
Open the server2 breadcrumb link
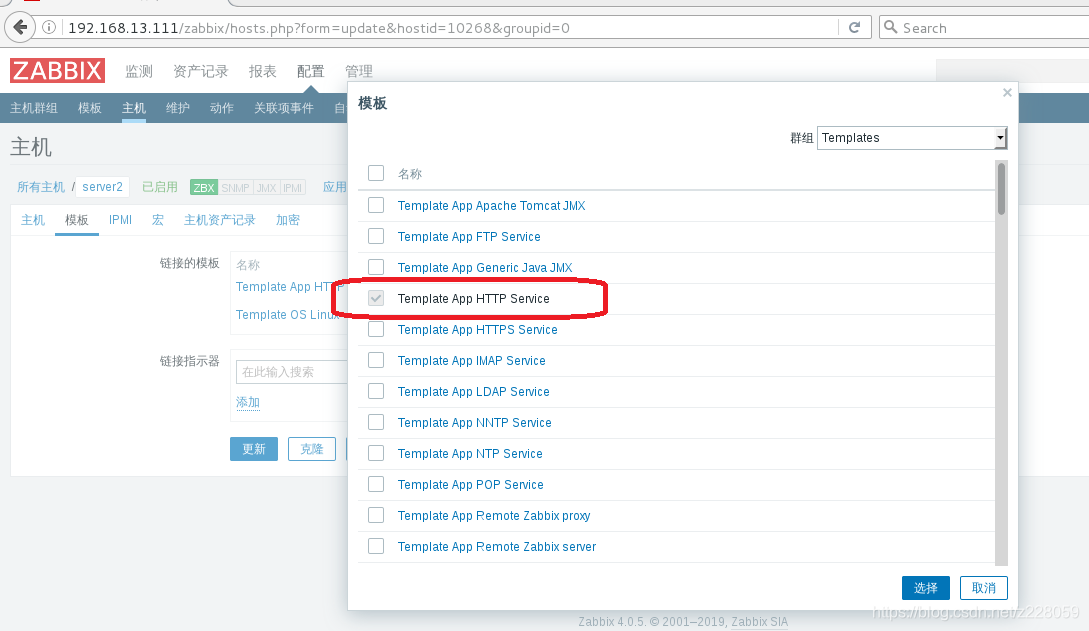pyautogui.click(x=102, y=187)
